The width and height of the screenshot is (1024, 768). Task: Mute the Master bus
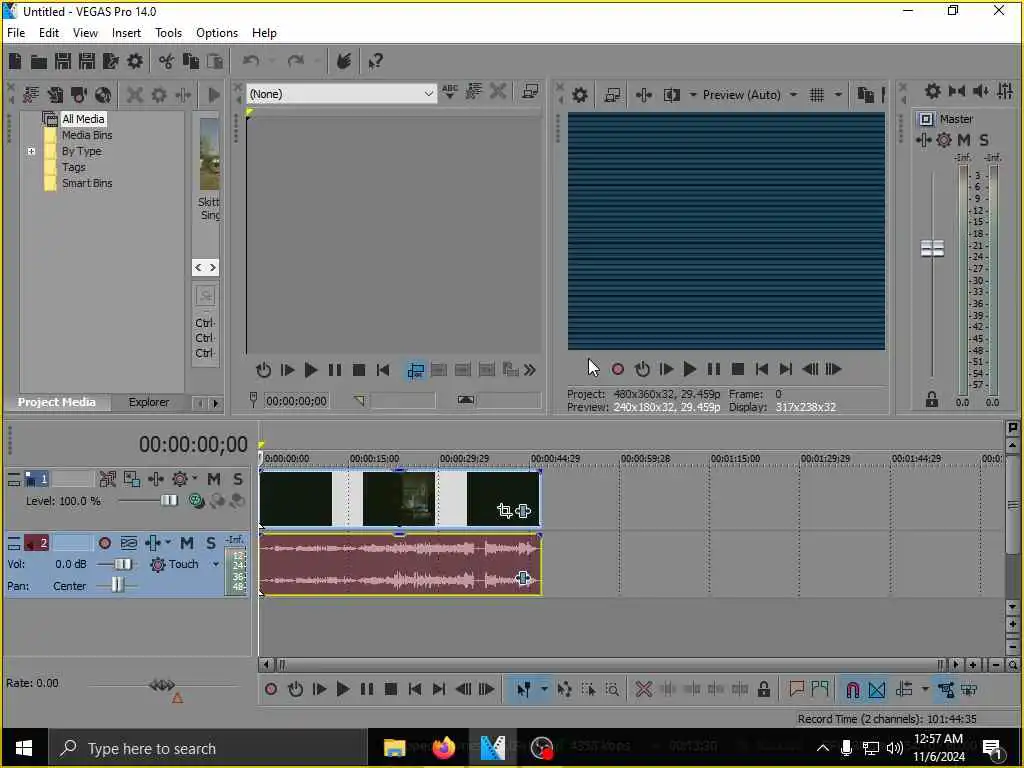tap(964, 140)
